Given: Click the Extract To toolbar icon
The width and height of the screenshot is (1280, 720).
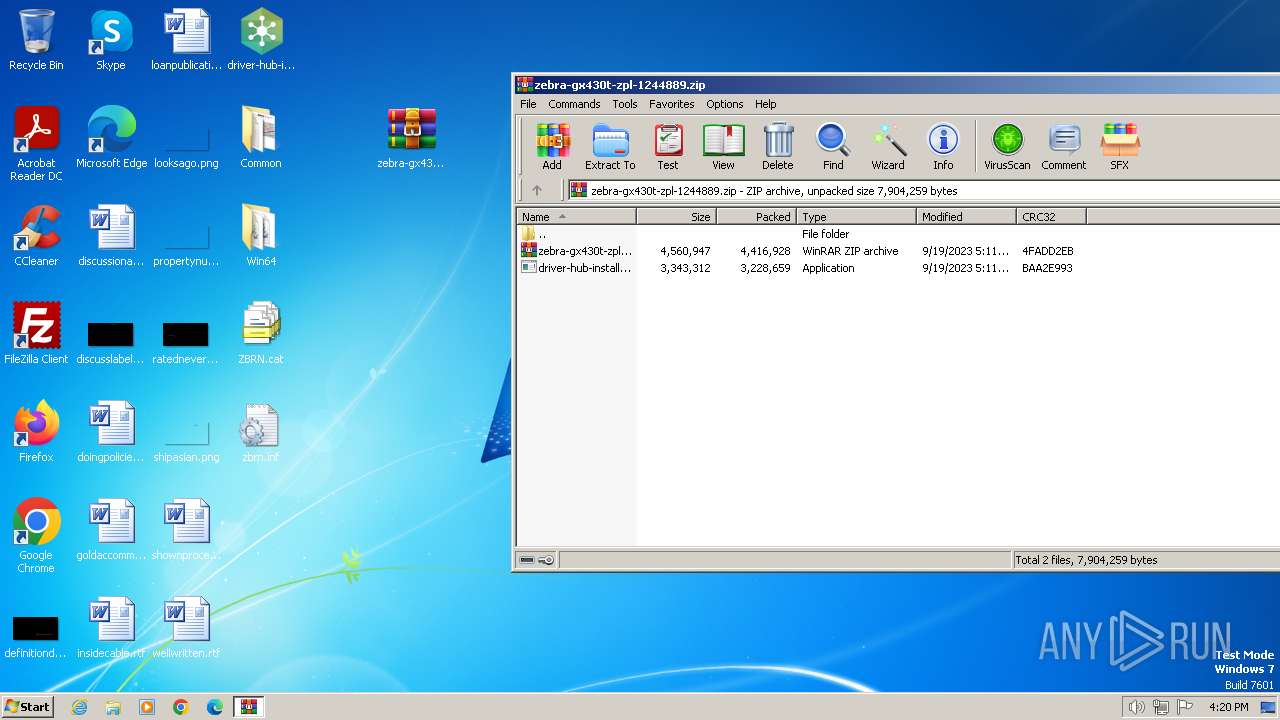Looking at the screenshot, I should [x=610, y=147].
